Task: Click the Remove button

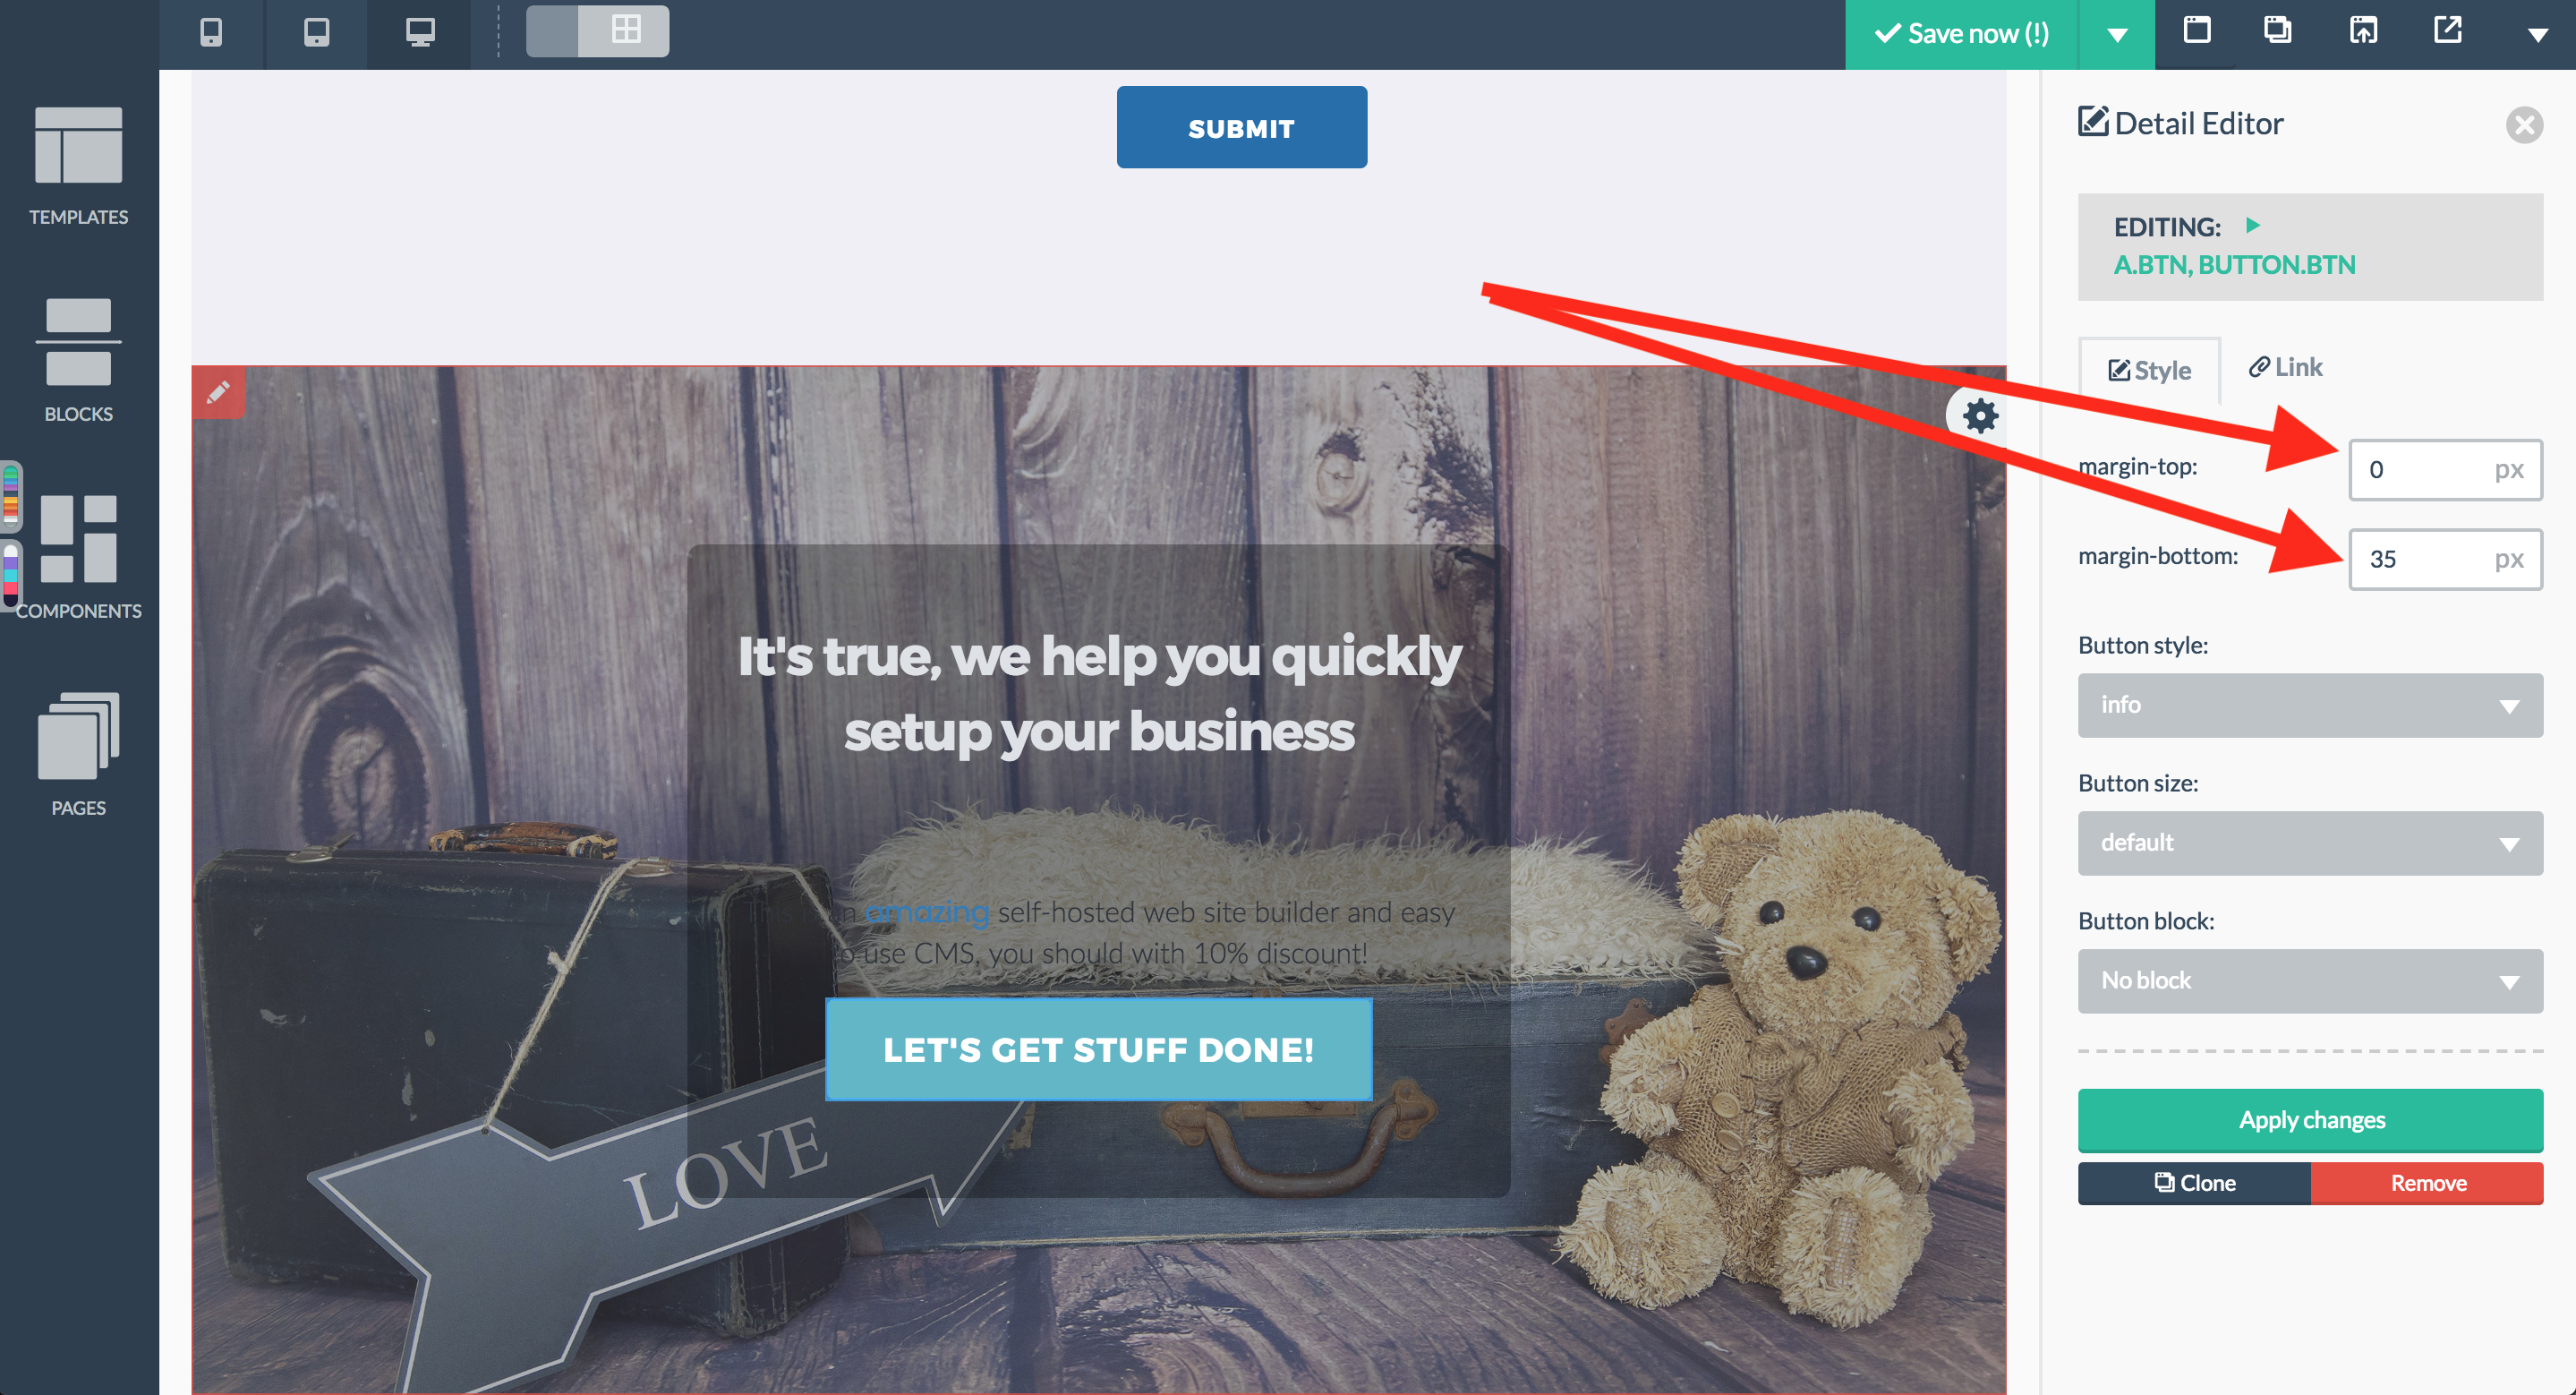Action: (2428, 1183)
